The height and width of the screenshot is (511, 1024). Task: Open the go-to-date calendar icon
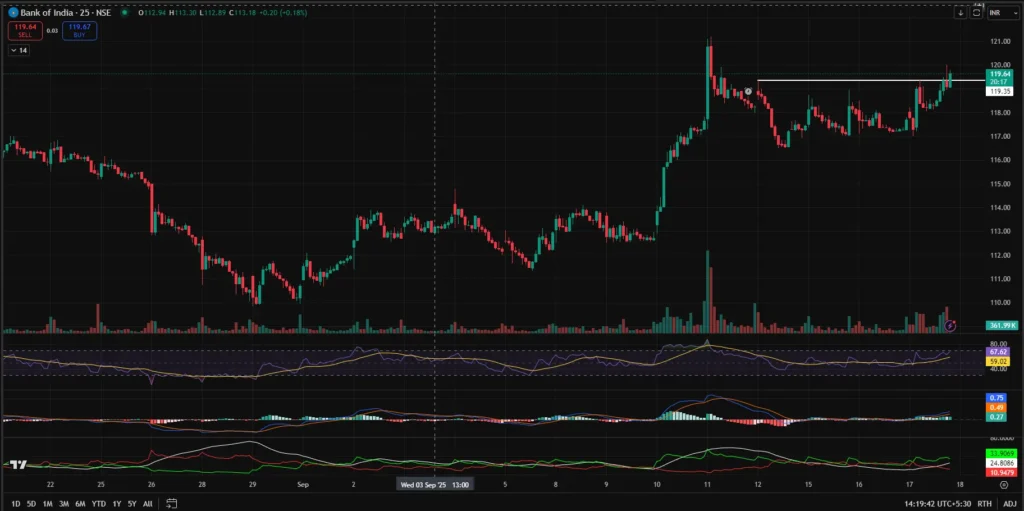click(172, 503)
